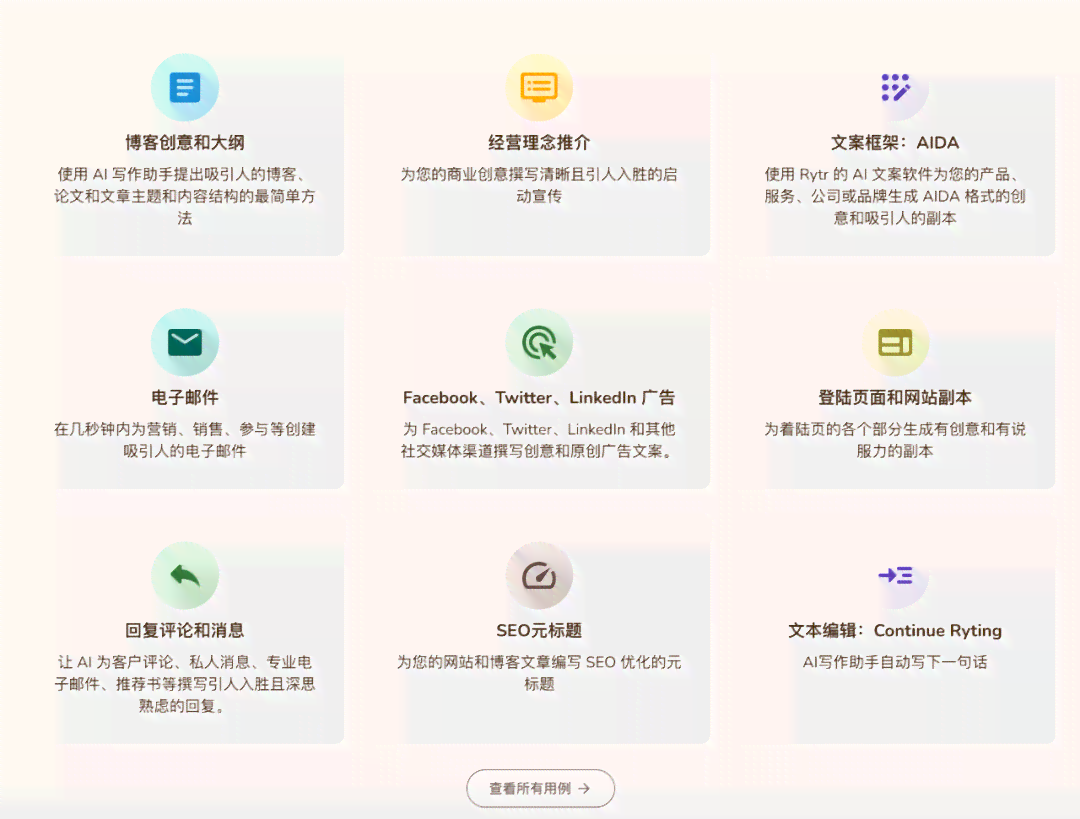The height and width of the screenshot is (819, 1080).
Task: Click the green envelope email icon
Action: (185, 342)
